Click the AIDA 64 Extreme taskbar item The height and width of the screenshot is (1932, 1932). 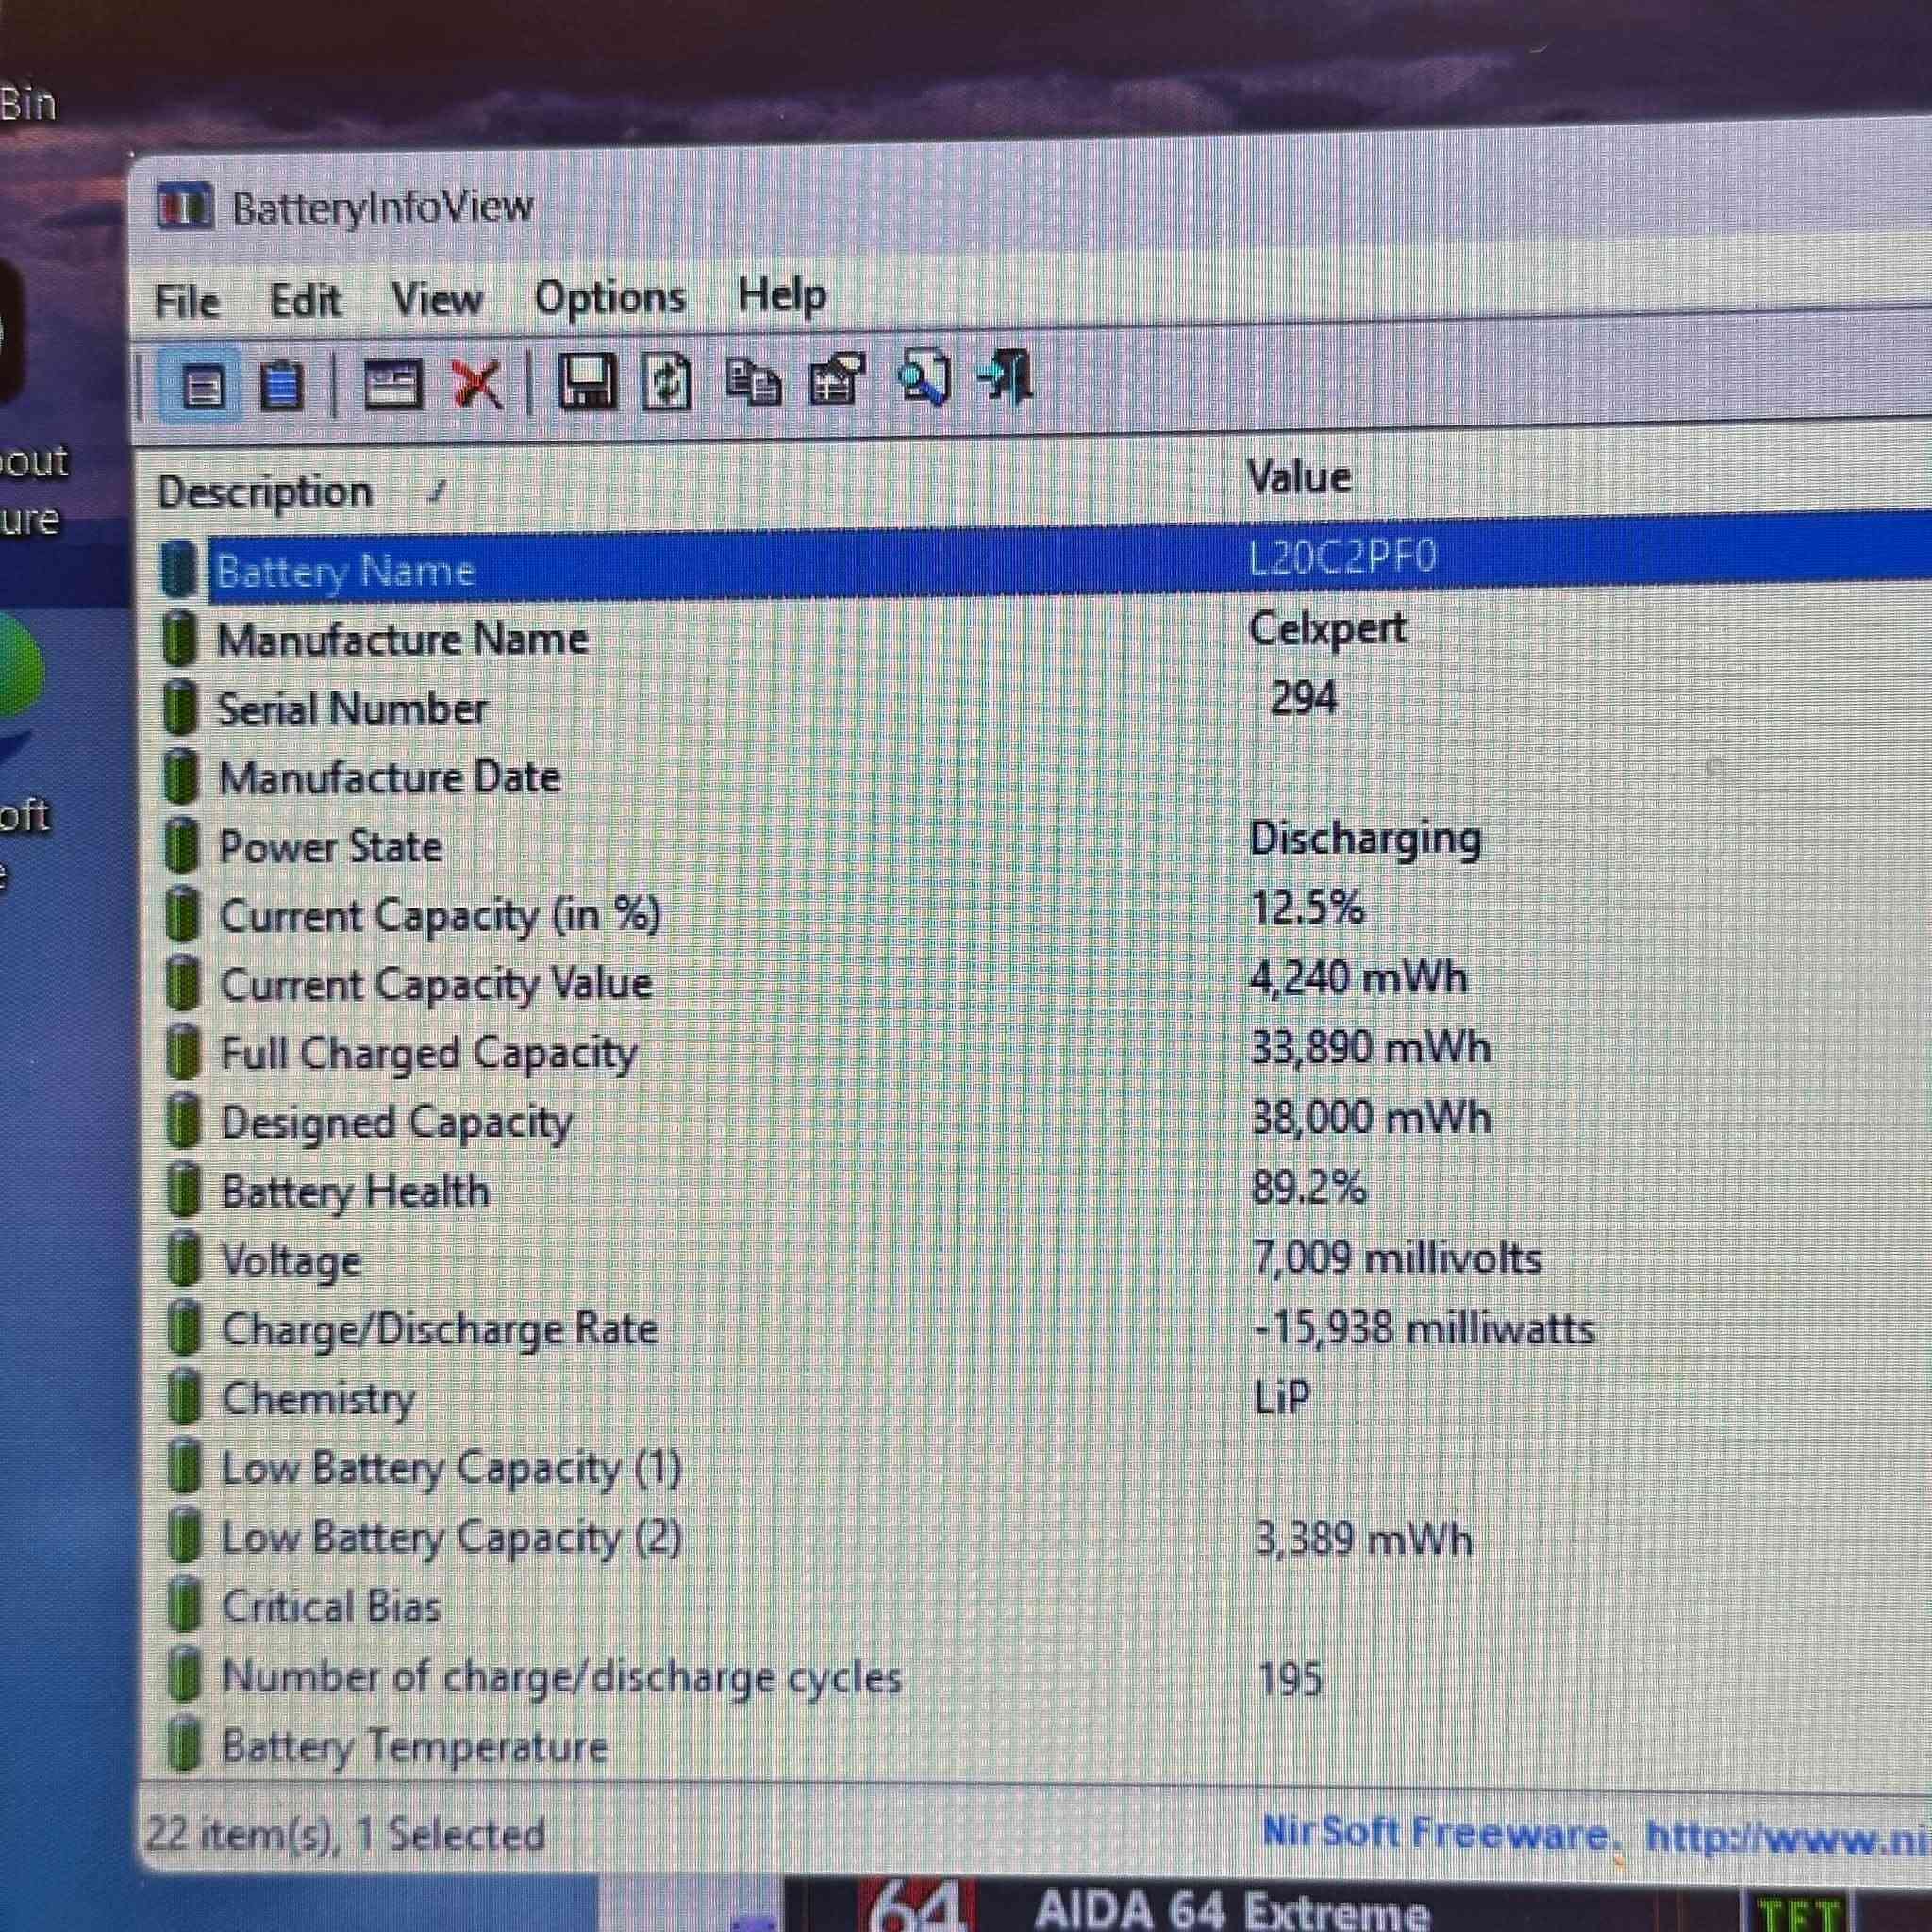click(1150, 1906)
